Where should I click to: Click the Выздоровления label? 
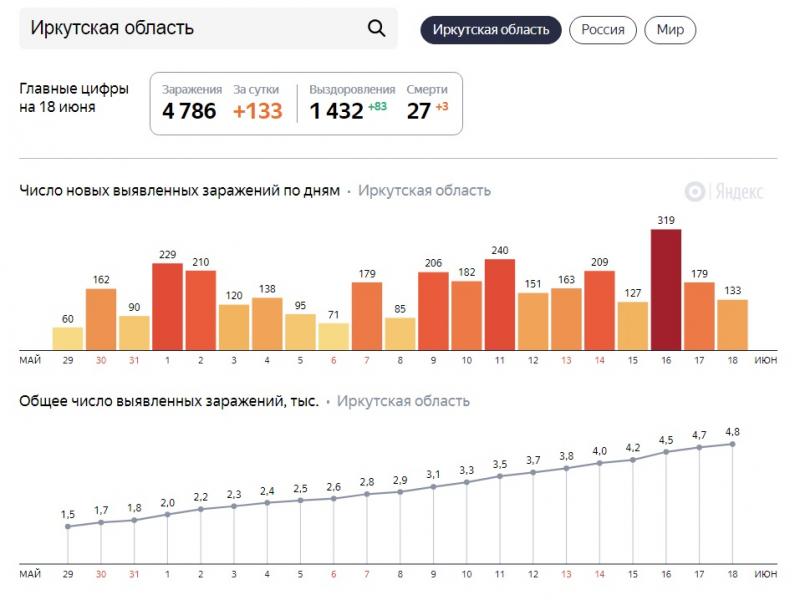[352, 89]
